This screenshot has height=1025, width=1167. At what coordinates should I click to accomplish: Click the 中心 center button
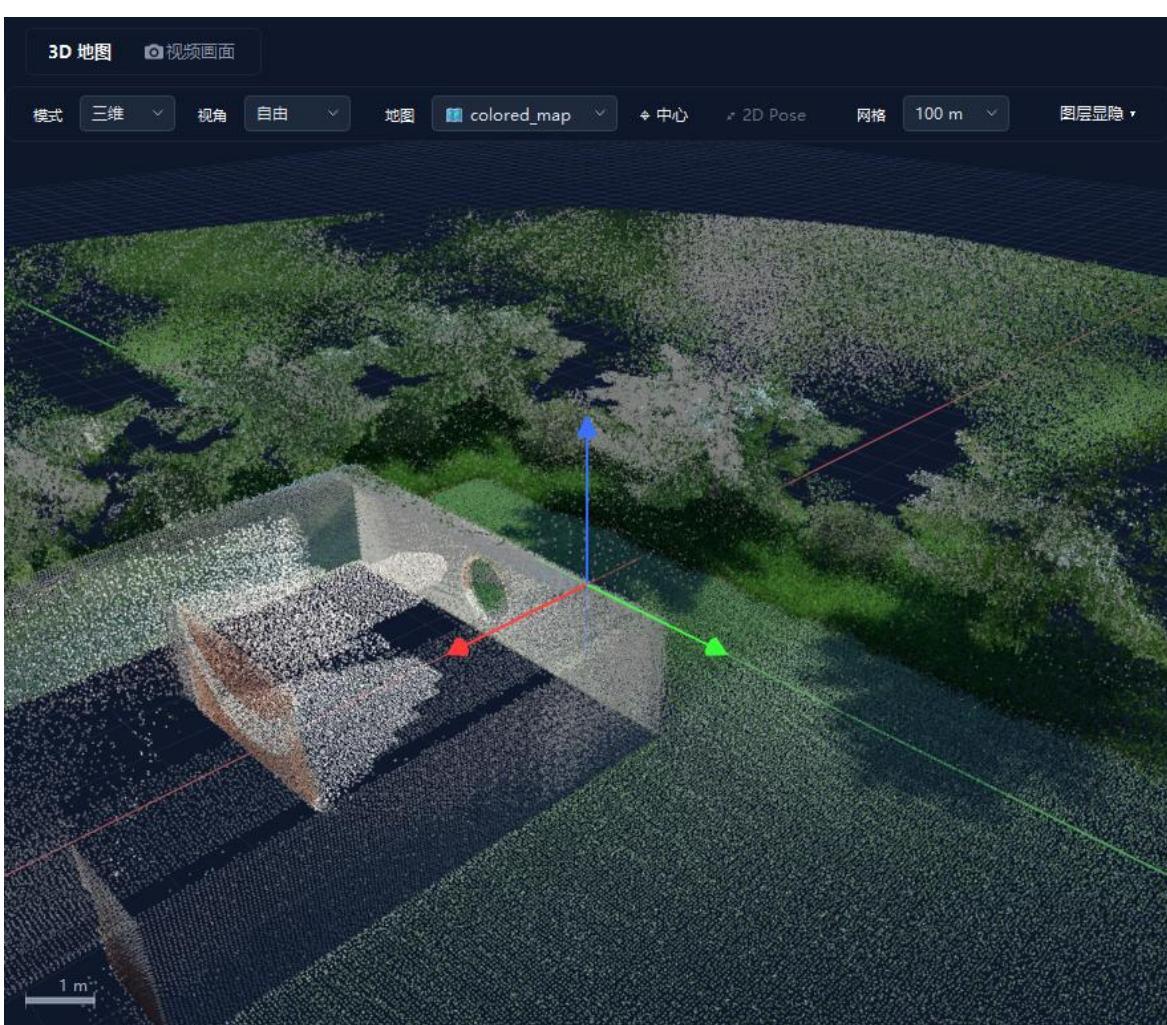tap(663, 115)
